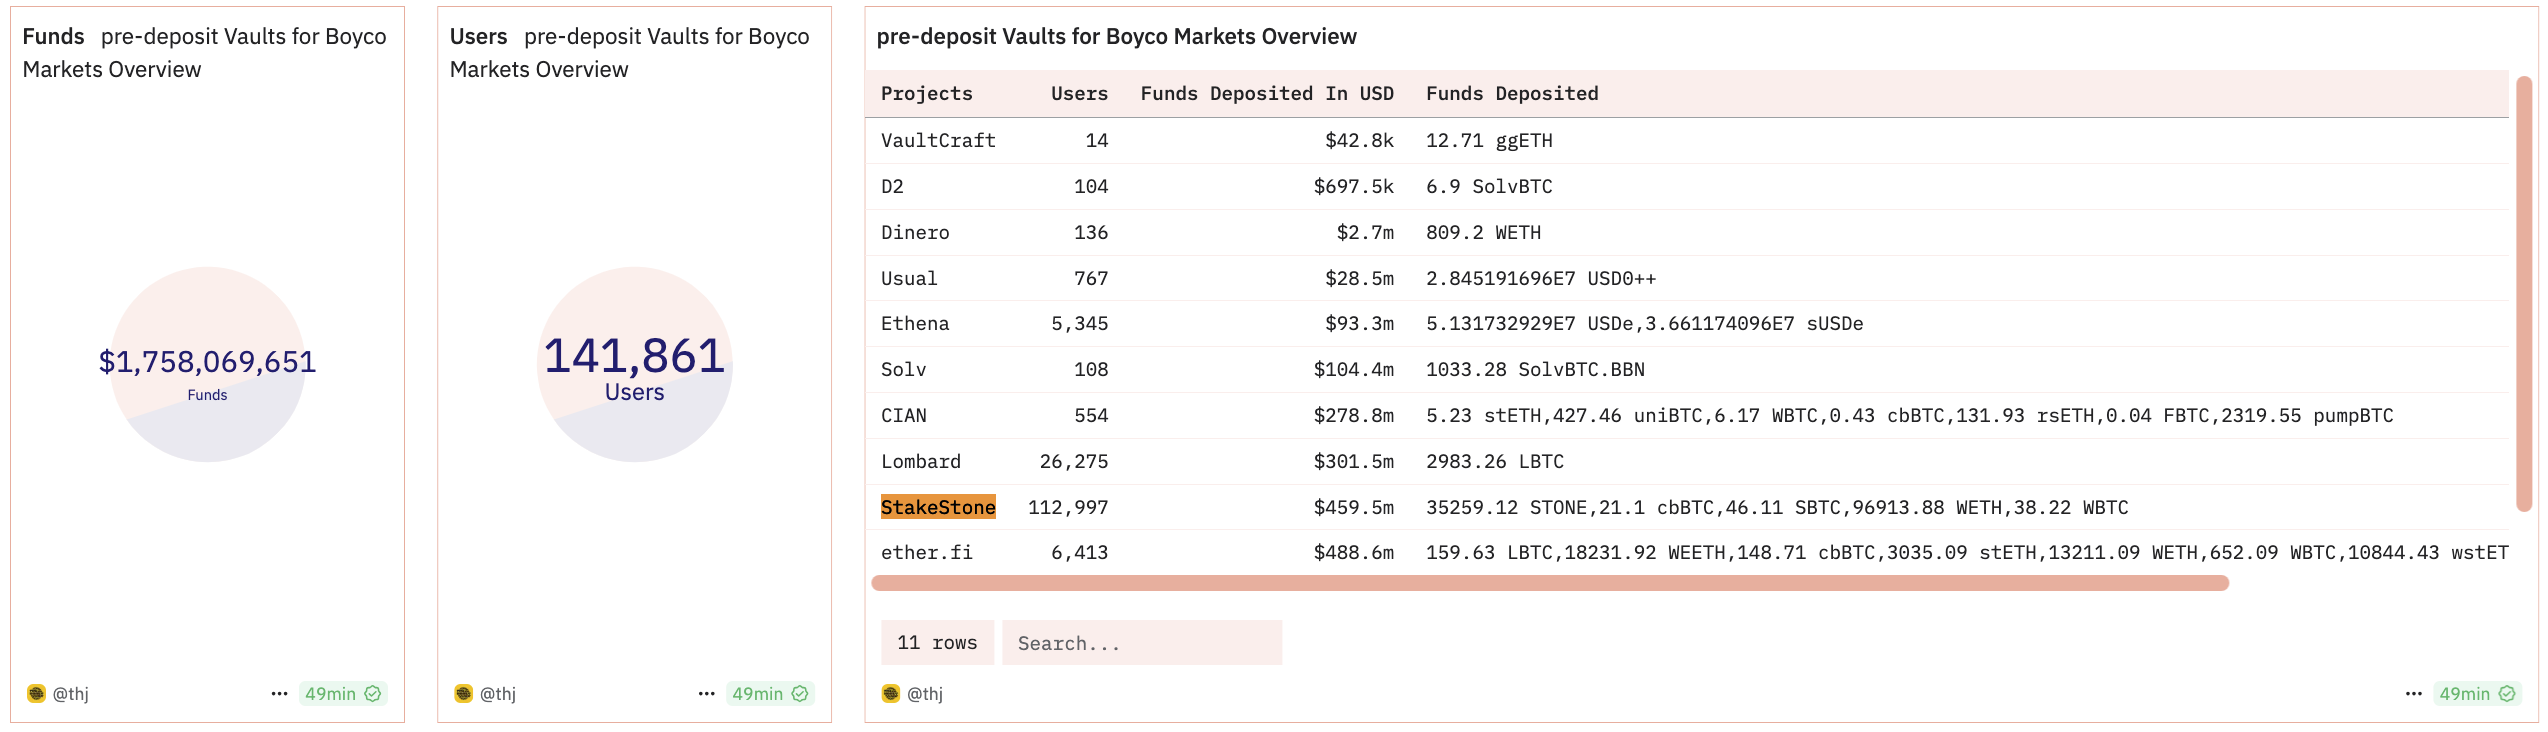Screen dimensions: 2548x732
Task: Click the 809.2 WETH deposit cell
Action: point(1483,232)
